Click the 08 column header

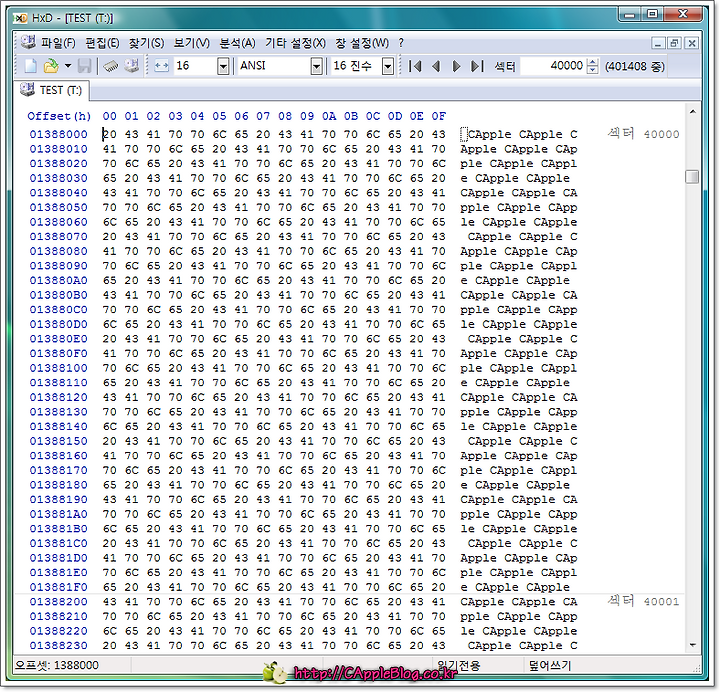pos(285,116)
